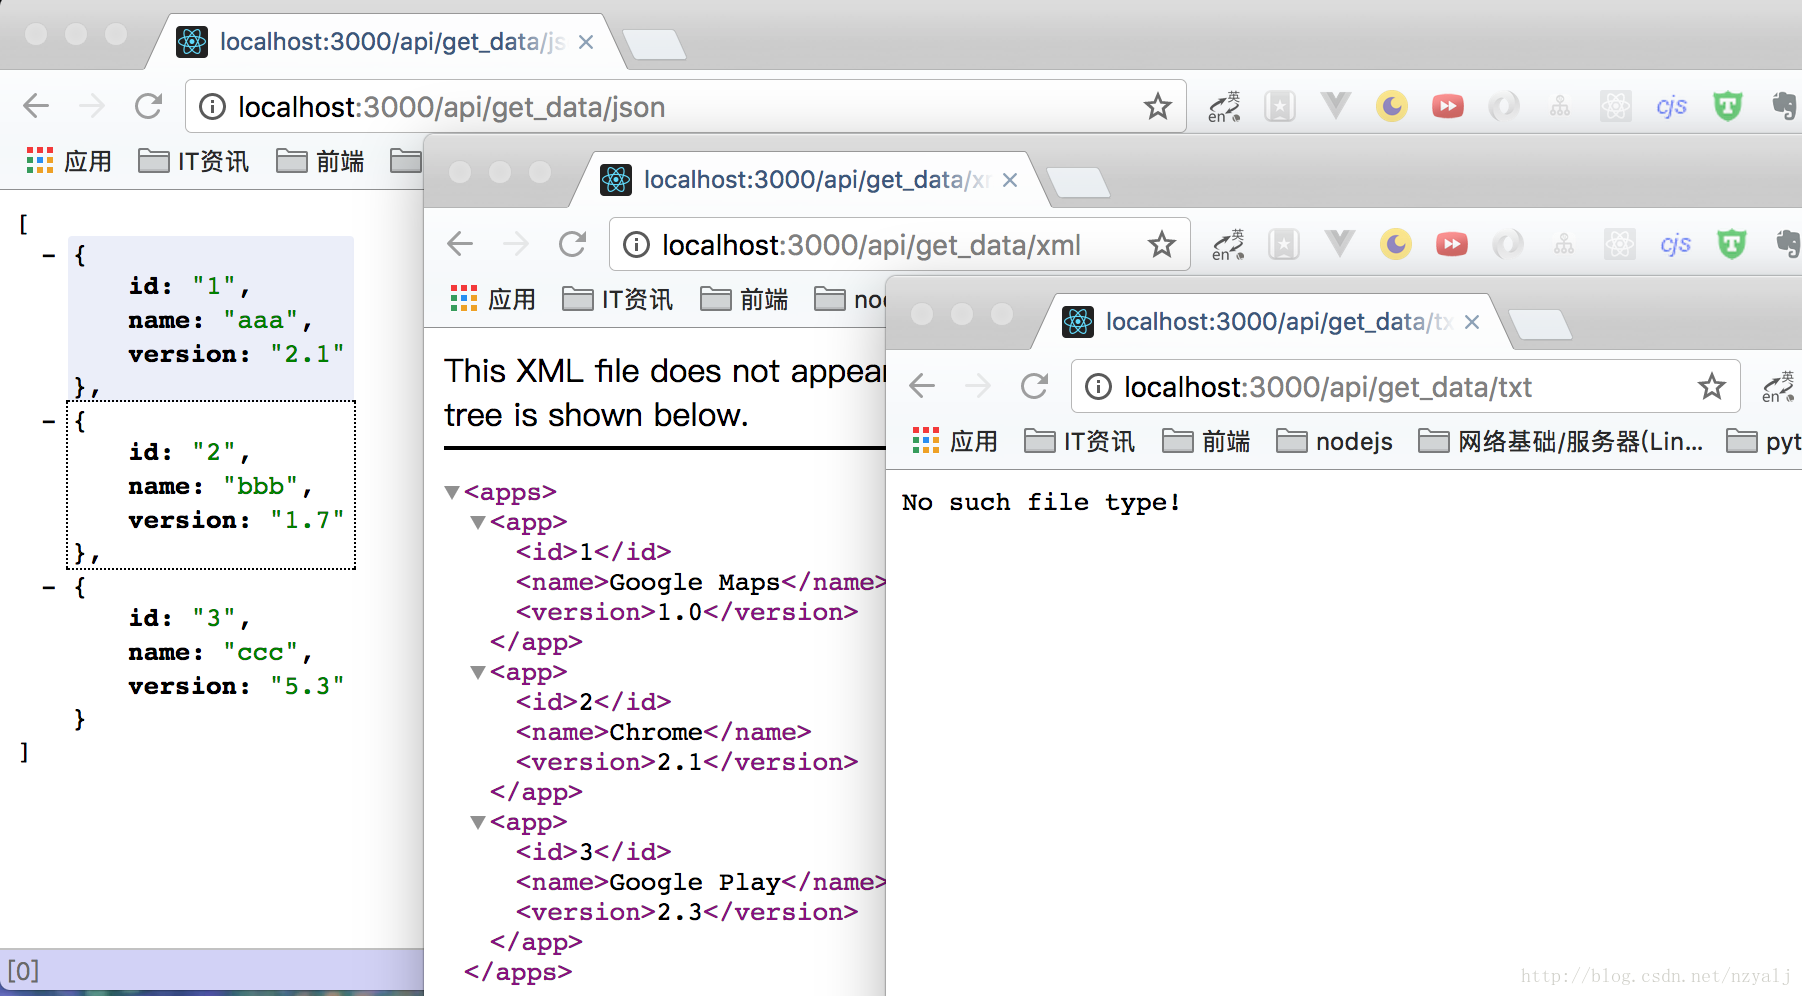Screen dimensions: 1802x996
Task: Reload the XML window page
Action: tap(572, 244)
